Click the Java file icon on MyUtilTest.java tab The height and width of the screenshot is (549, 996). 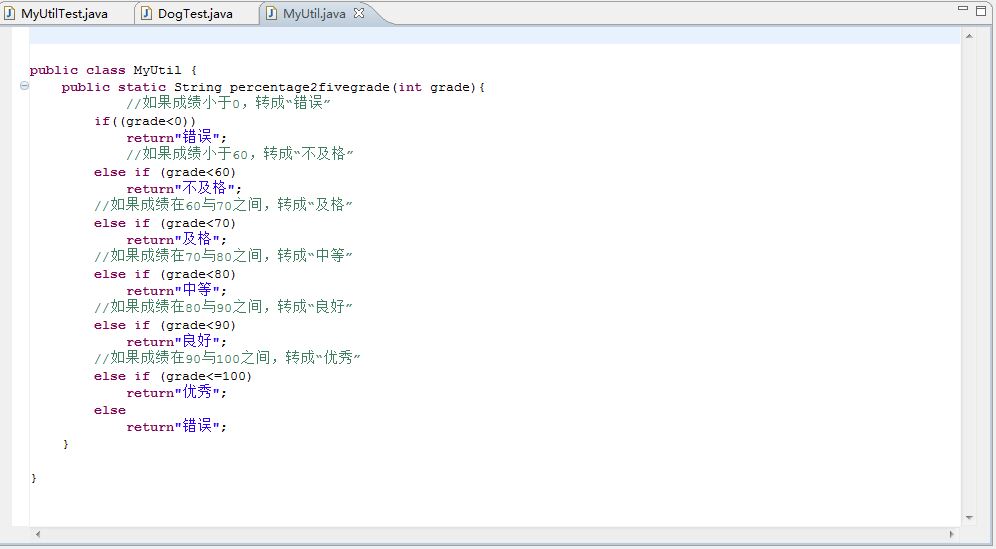(10, 13)
